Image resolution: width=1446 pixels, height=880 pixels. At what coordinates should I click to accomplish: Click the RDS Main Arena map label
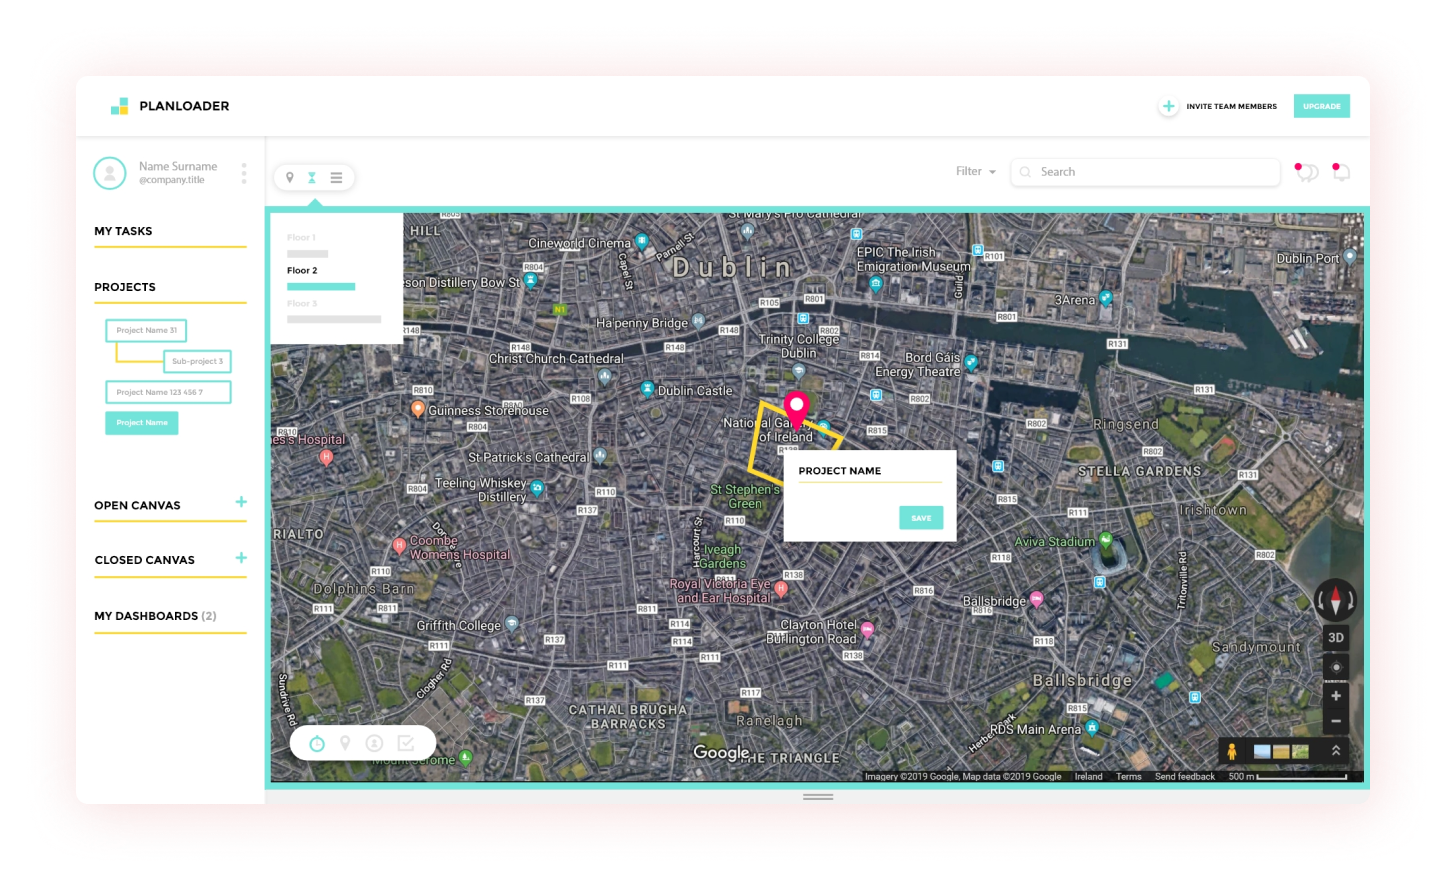tap(1035, 730)
